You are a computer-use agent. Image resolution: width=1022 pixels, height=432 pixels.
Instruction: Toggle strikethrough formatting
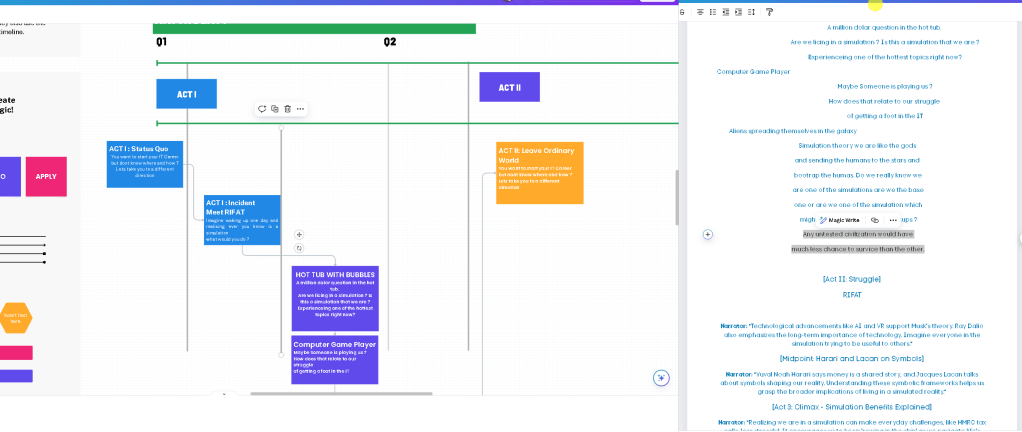(682, 12)
